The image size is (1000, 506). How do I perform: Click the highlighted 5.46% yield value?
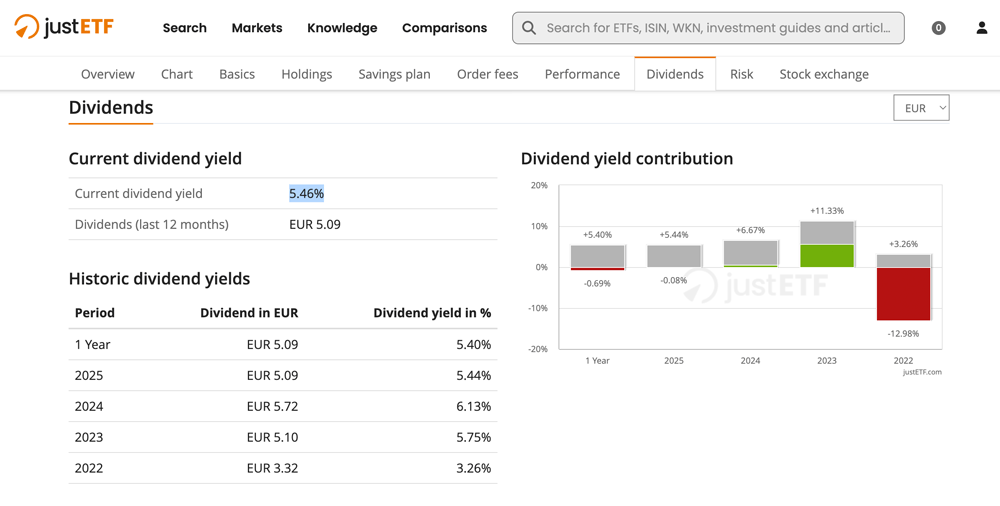click(x=306, y=194)
